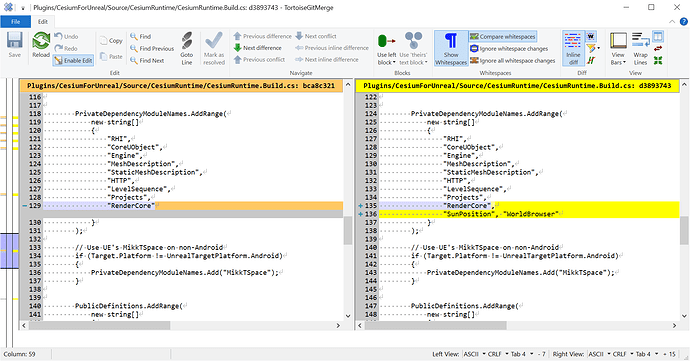Open Goto Line dialog
The image size is (690, 361).
(187, 48)
